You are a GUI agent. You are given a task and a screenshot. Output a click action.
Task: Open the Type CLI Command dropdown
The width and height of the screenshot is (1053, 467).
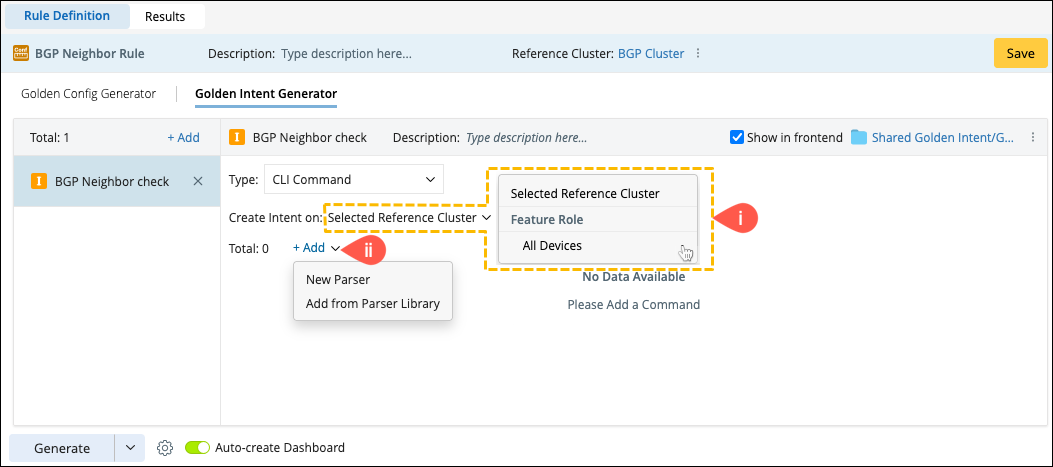tap(353, 180)
